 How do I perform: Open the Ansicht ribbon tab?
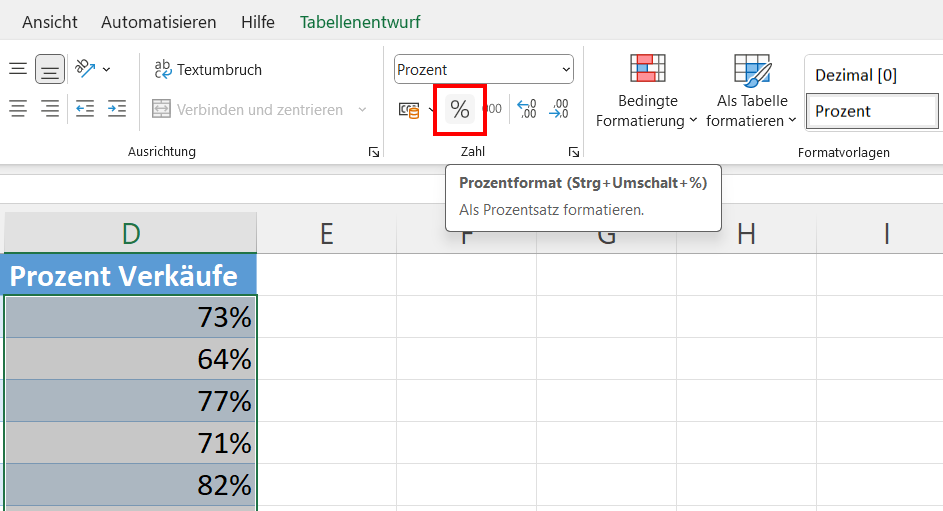click(50, 22)
